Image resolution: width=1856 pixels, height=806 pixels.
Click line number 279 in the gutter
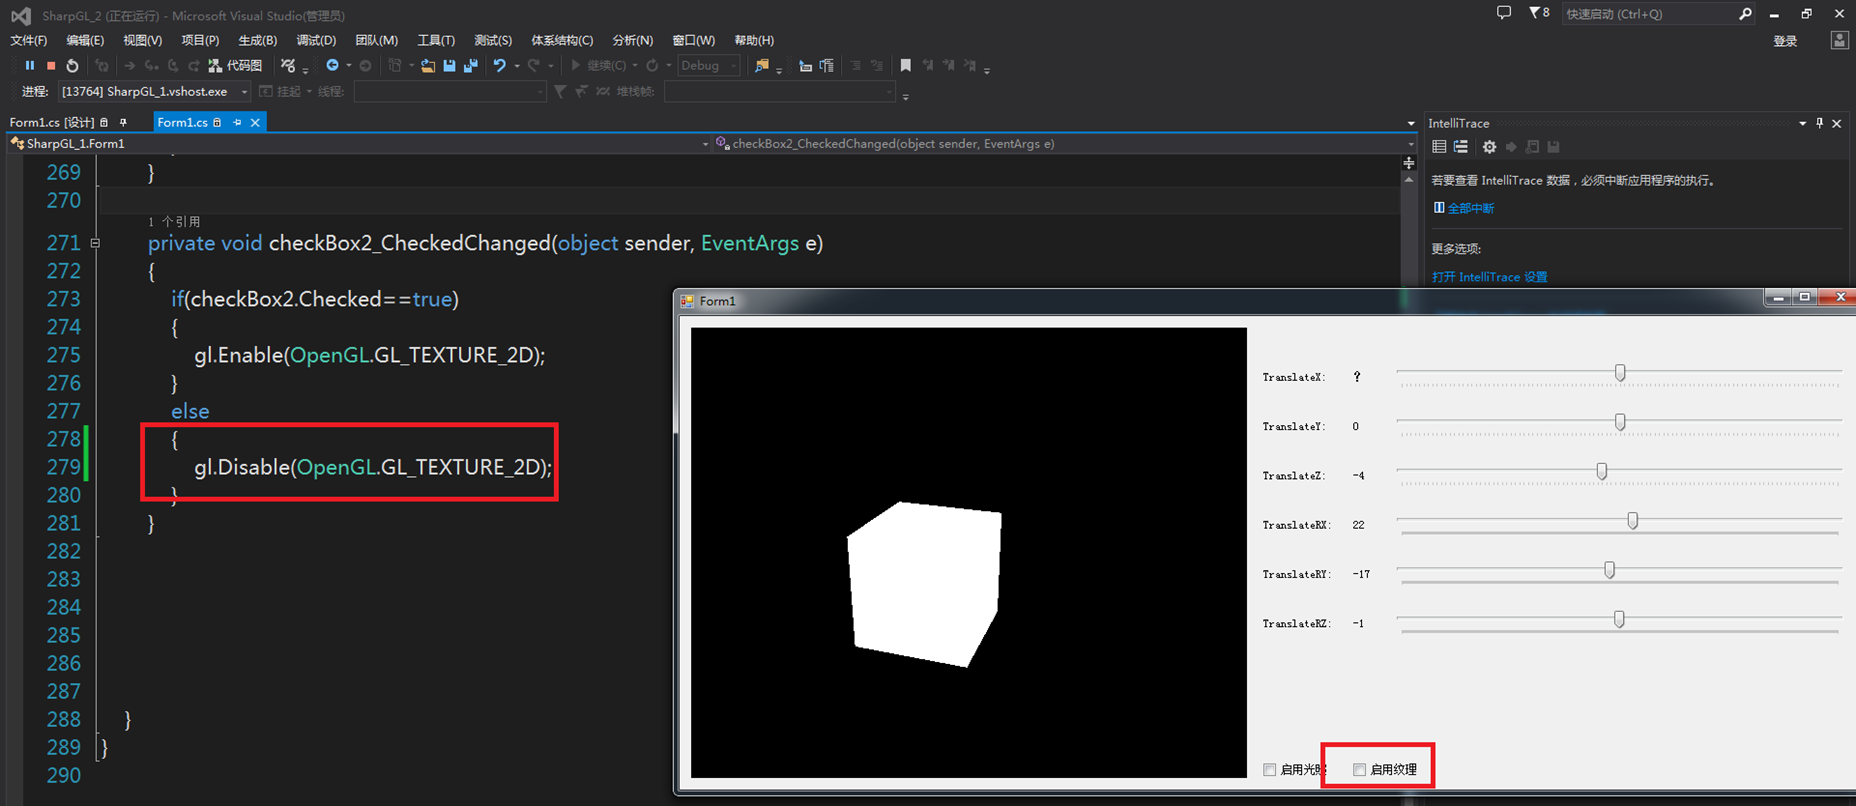[63, 467]
